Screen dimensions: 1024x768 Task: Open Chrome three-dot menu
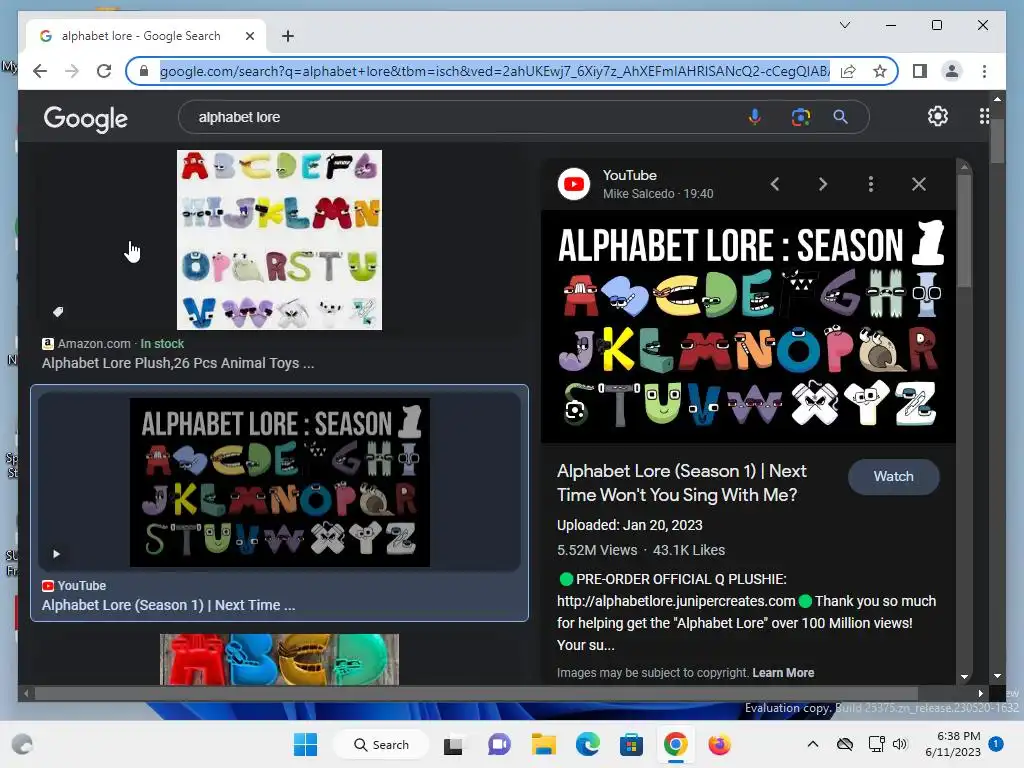click(x=984, y=71)
